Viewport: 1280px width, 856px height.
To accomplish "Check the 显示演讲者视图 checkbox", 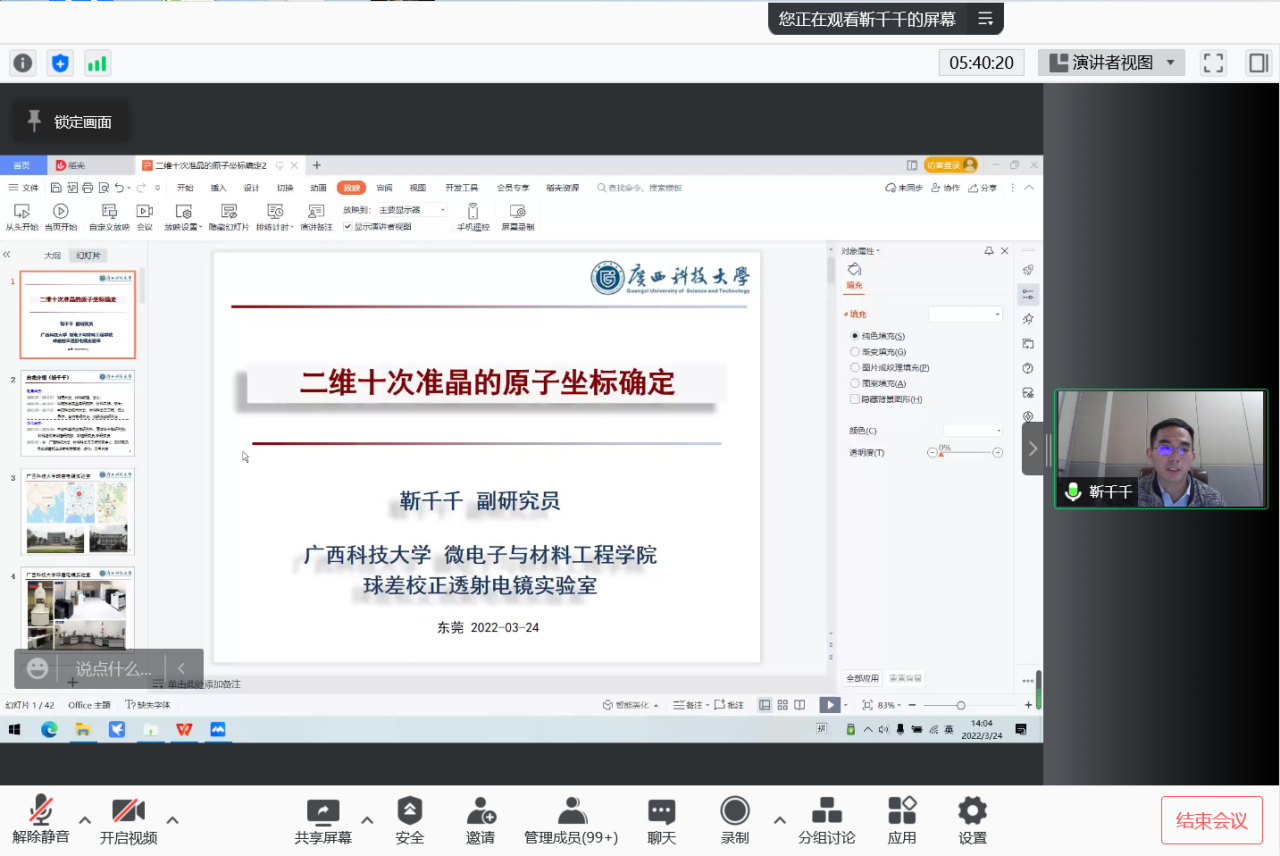I will click(x=348, y=227).
